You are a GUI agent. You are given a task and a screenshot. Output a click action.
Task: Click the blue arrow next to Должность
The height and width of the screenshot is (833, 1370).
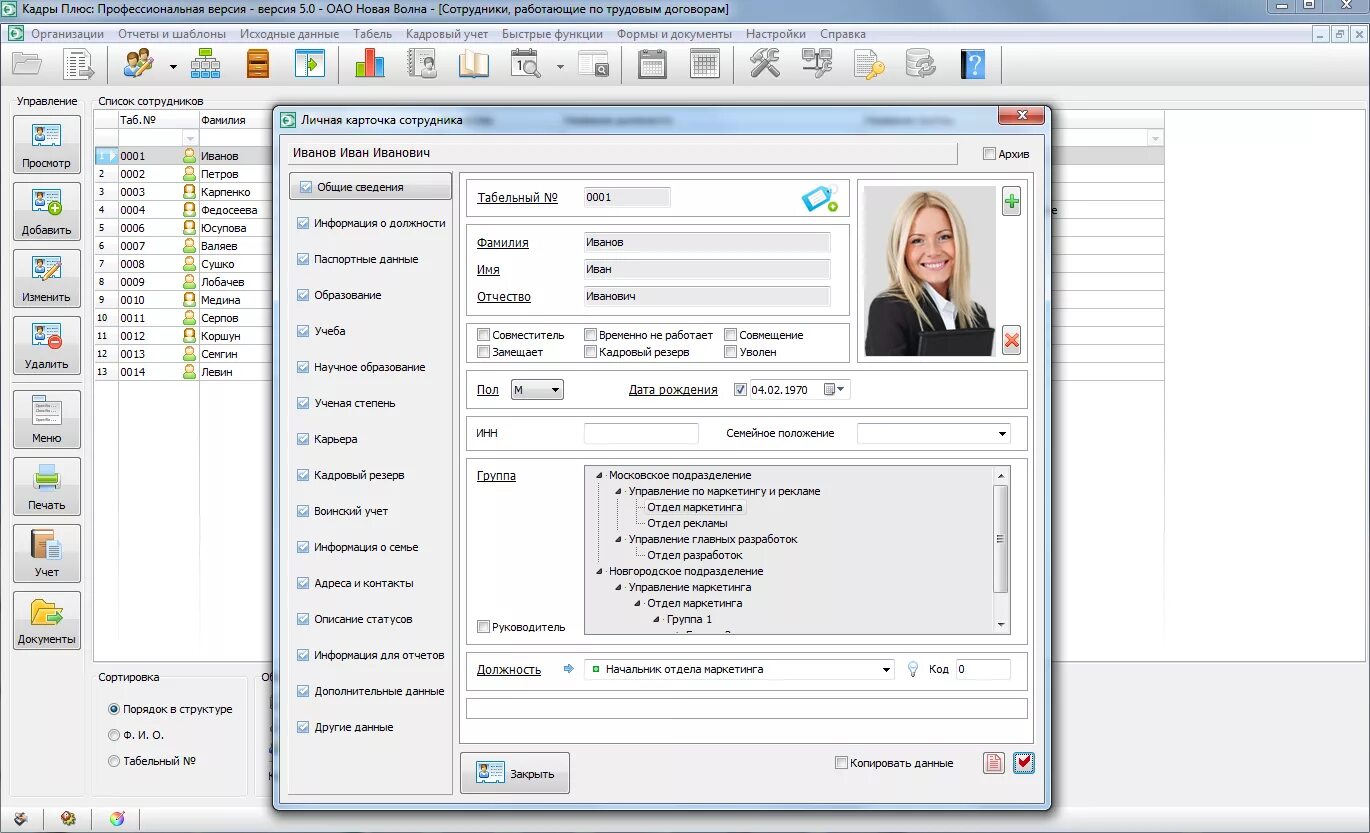570,669
